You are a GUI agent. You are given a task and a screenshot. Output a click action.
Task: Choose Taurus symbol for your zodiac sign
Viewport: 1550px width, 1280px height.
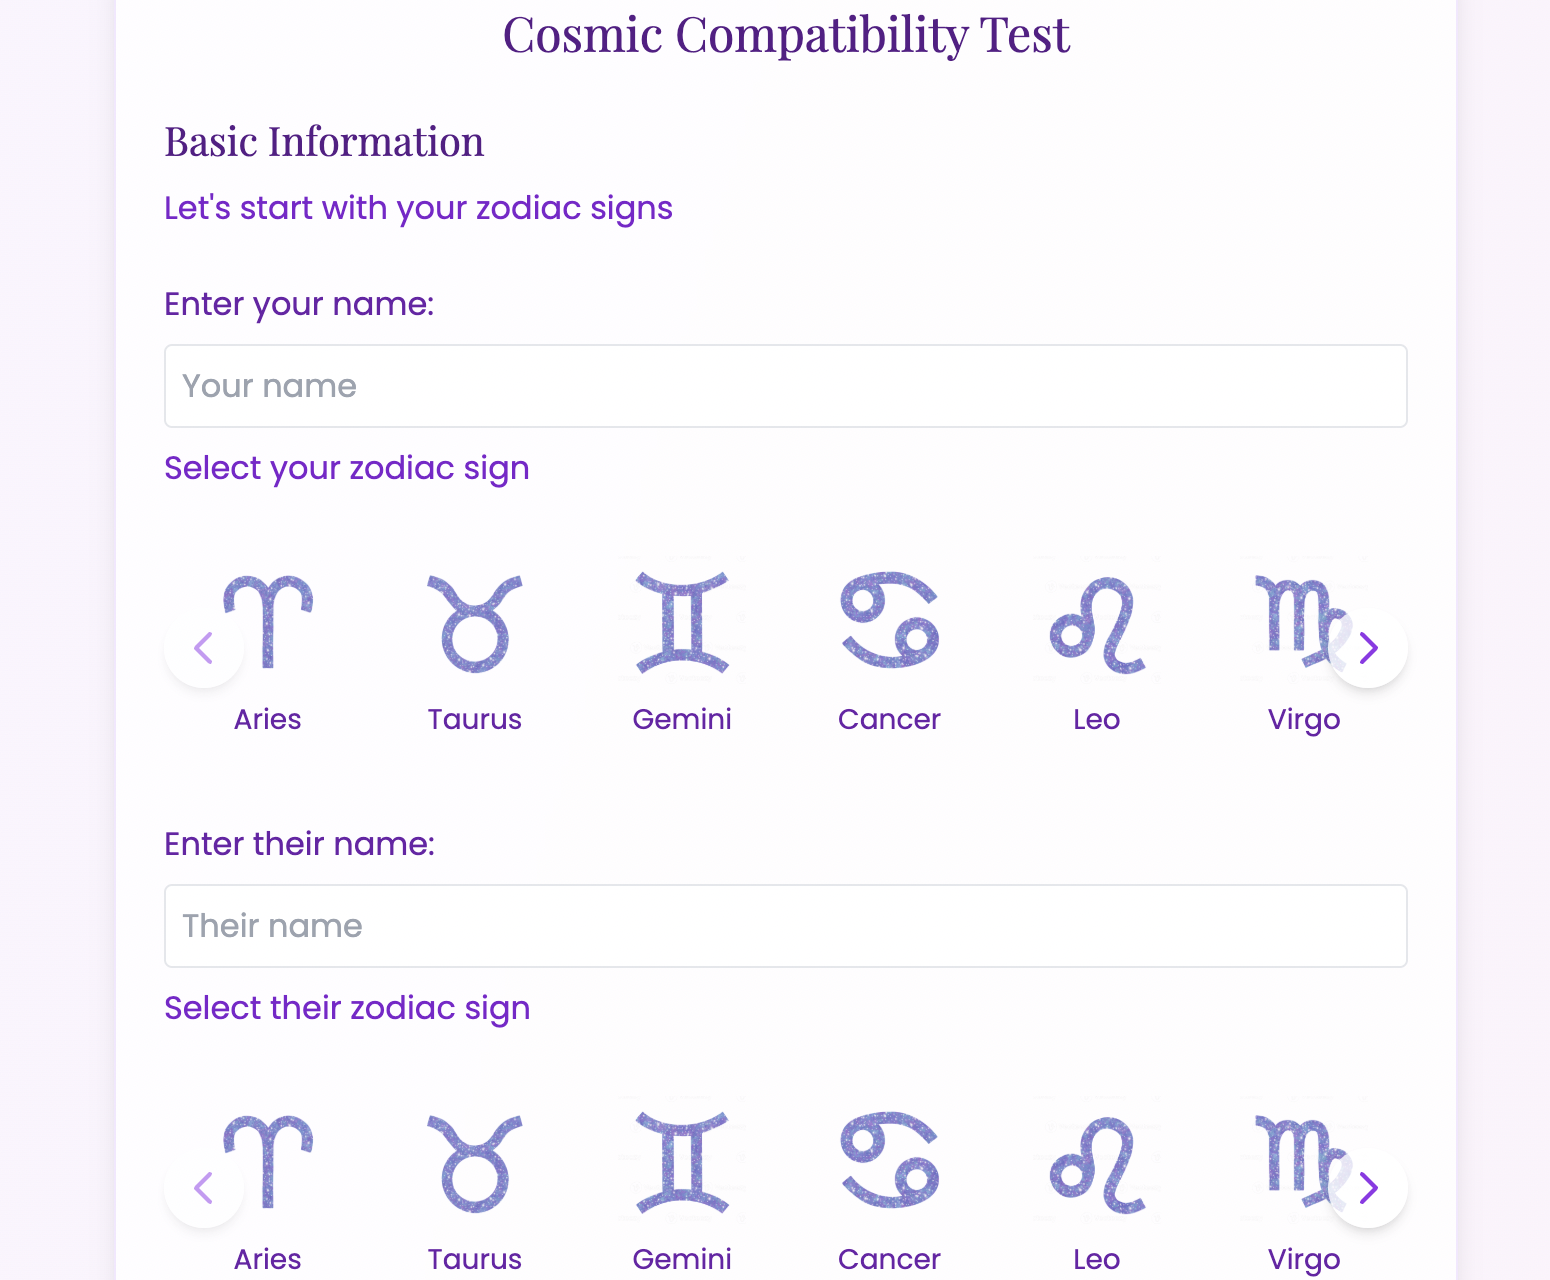[475, 622]
